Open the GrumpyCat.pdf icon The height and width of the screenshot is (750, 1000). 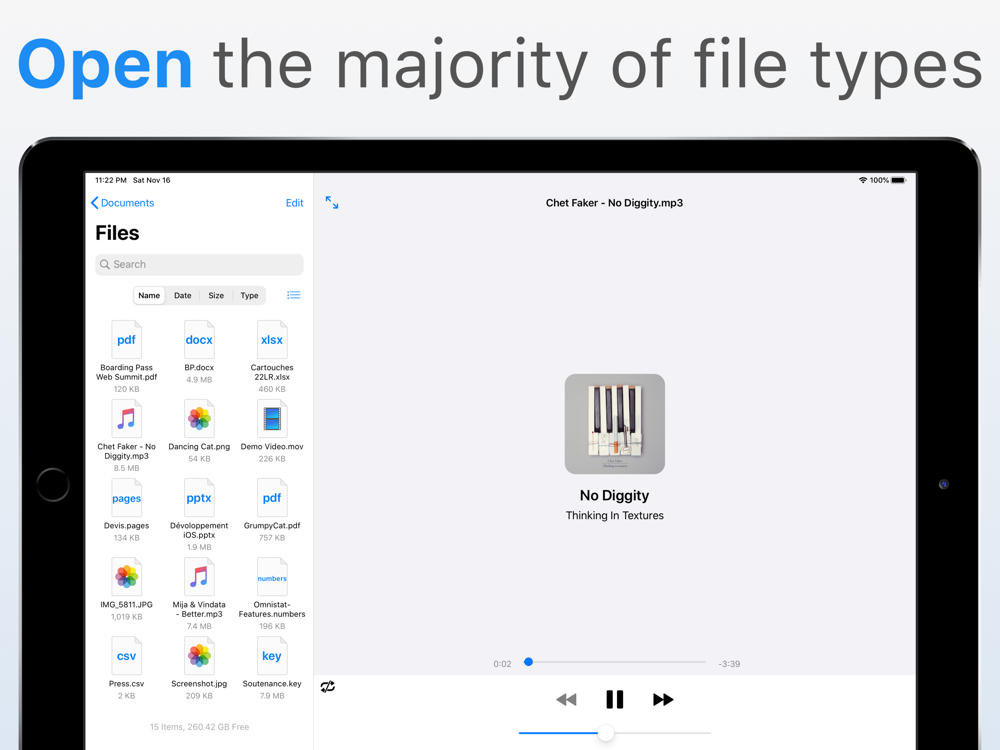272,498
